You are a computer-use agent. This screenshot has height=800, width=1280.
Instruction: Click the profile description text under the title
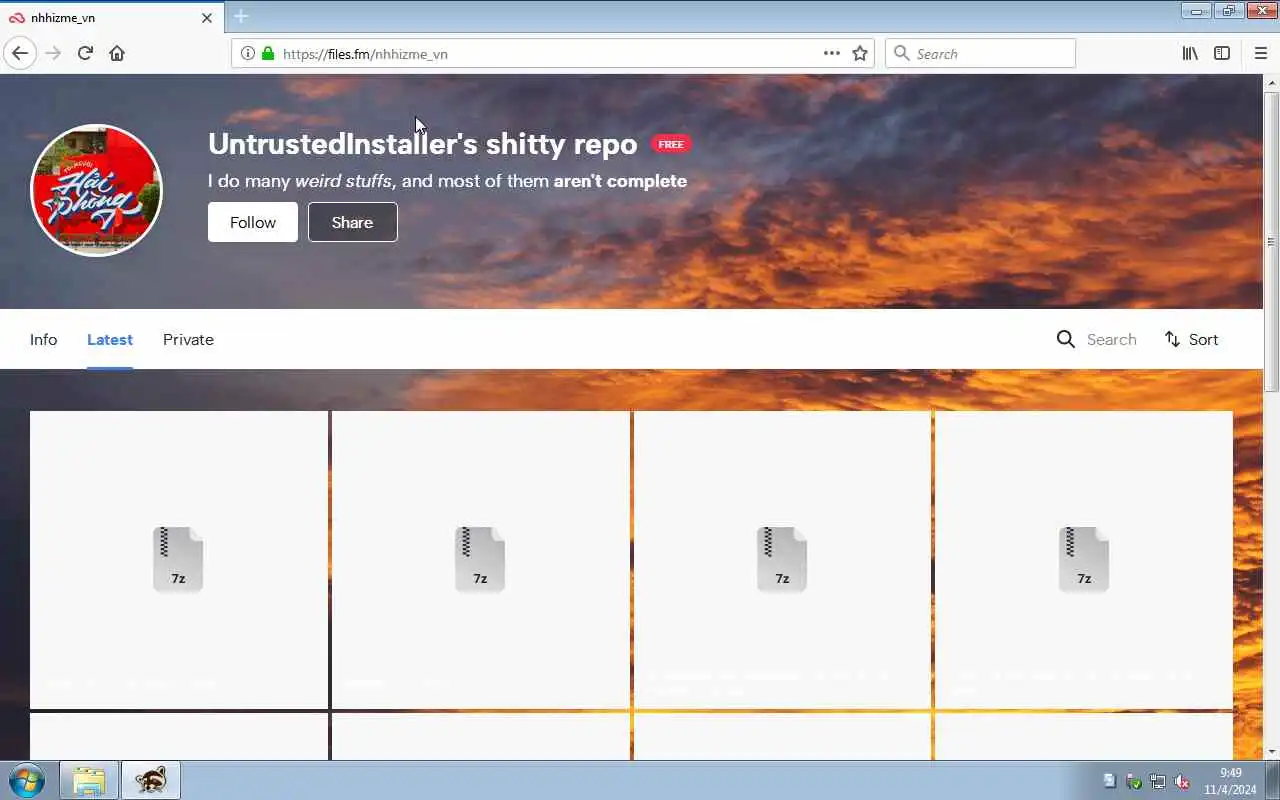click(447, 181)
